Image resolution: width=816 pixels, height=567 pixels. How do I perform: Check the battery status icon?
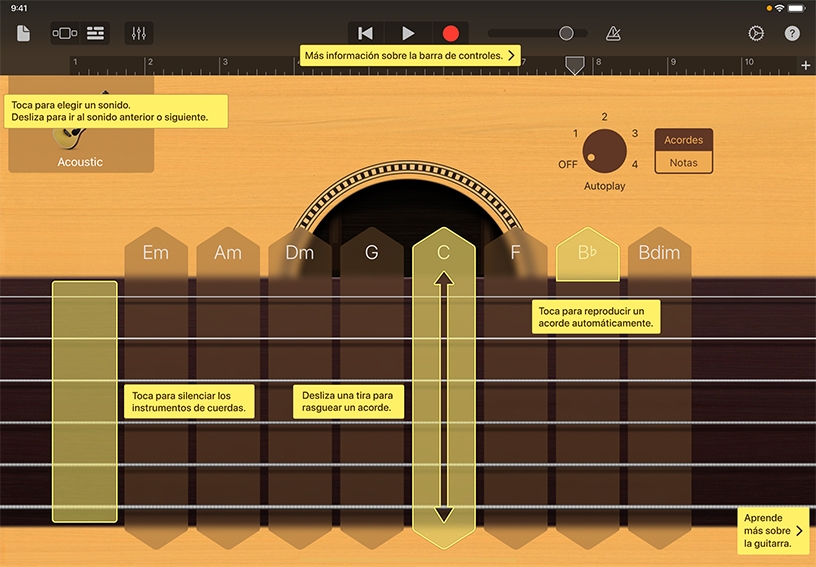tap(797, 8)
